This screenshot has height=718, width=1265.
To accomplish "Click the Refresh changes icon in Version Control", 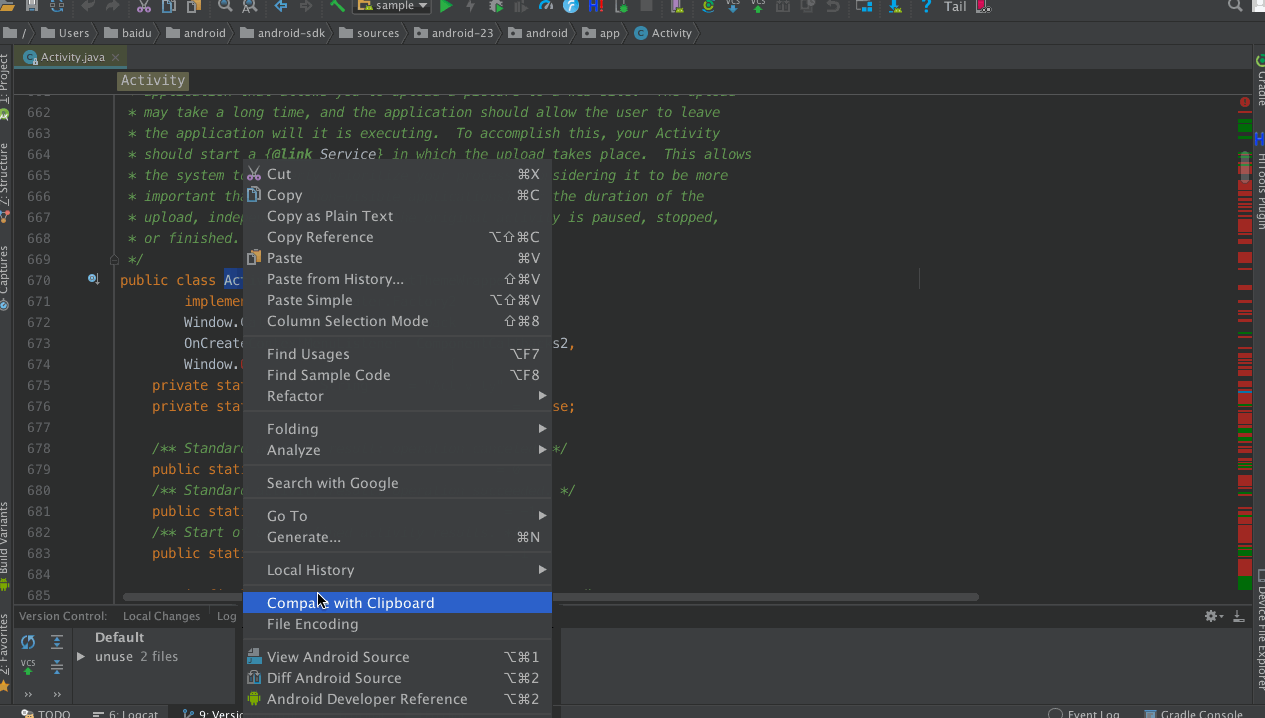I will click(28, 642).
